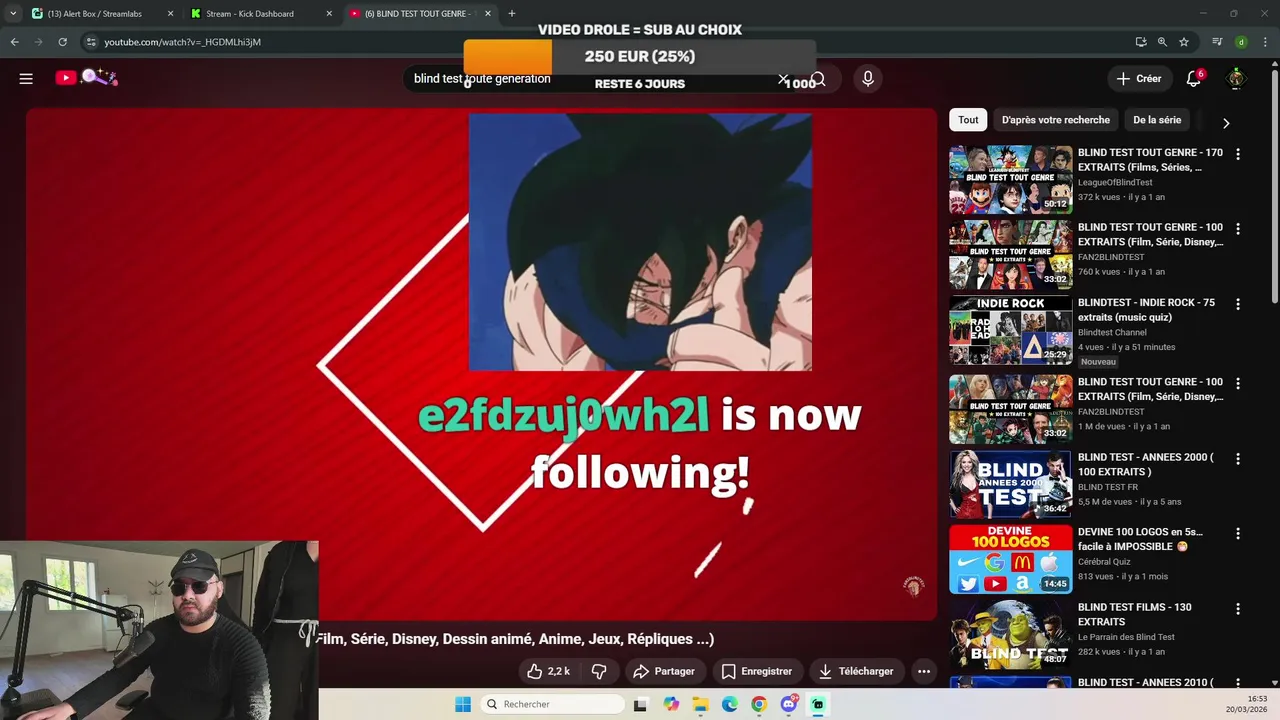
Task: Open Cérébral Quiz channel link
Action: pos(1109,561)
